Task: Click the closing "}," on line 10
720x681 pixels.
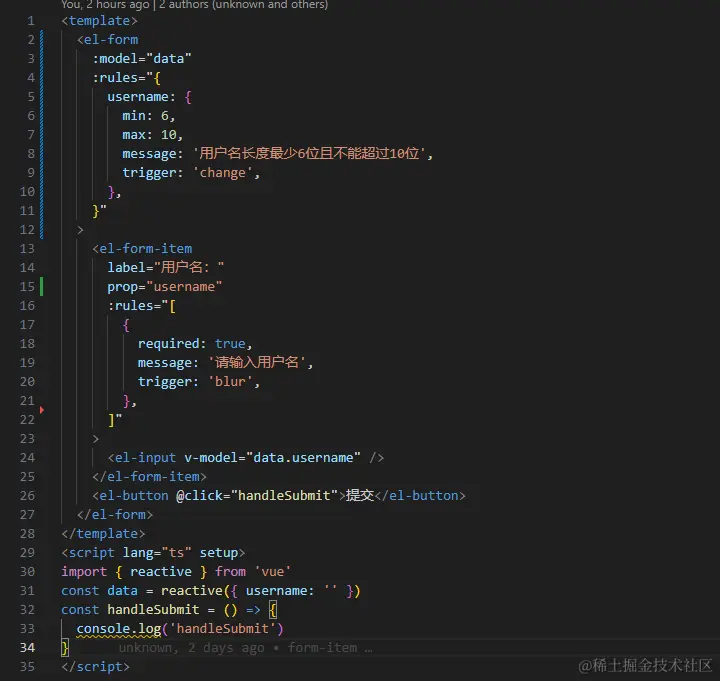Action: 114,191
